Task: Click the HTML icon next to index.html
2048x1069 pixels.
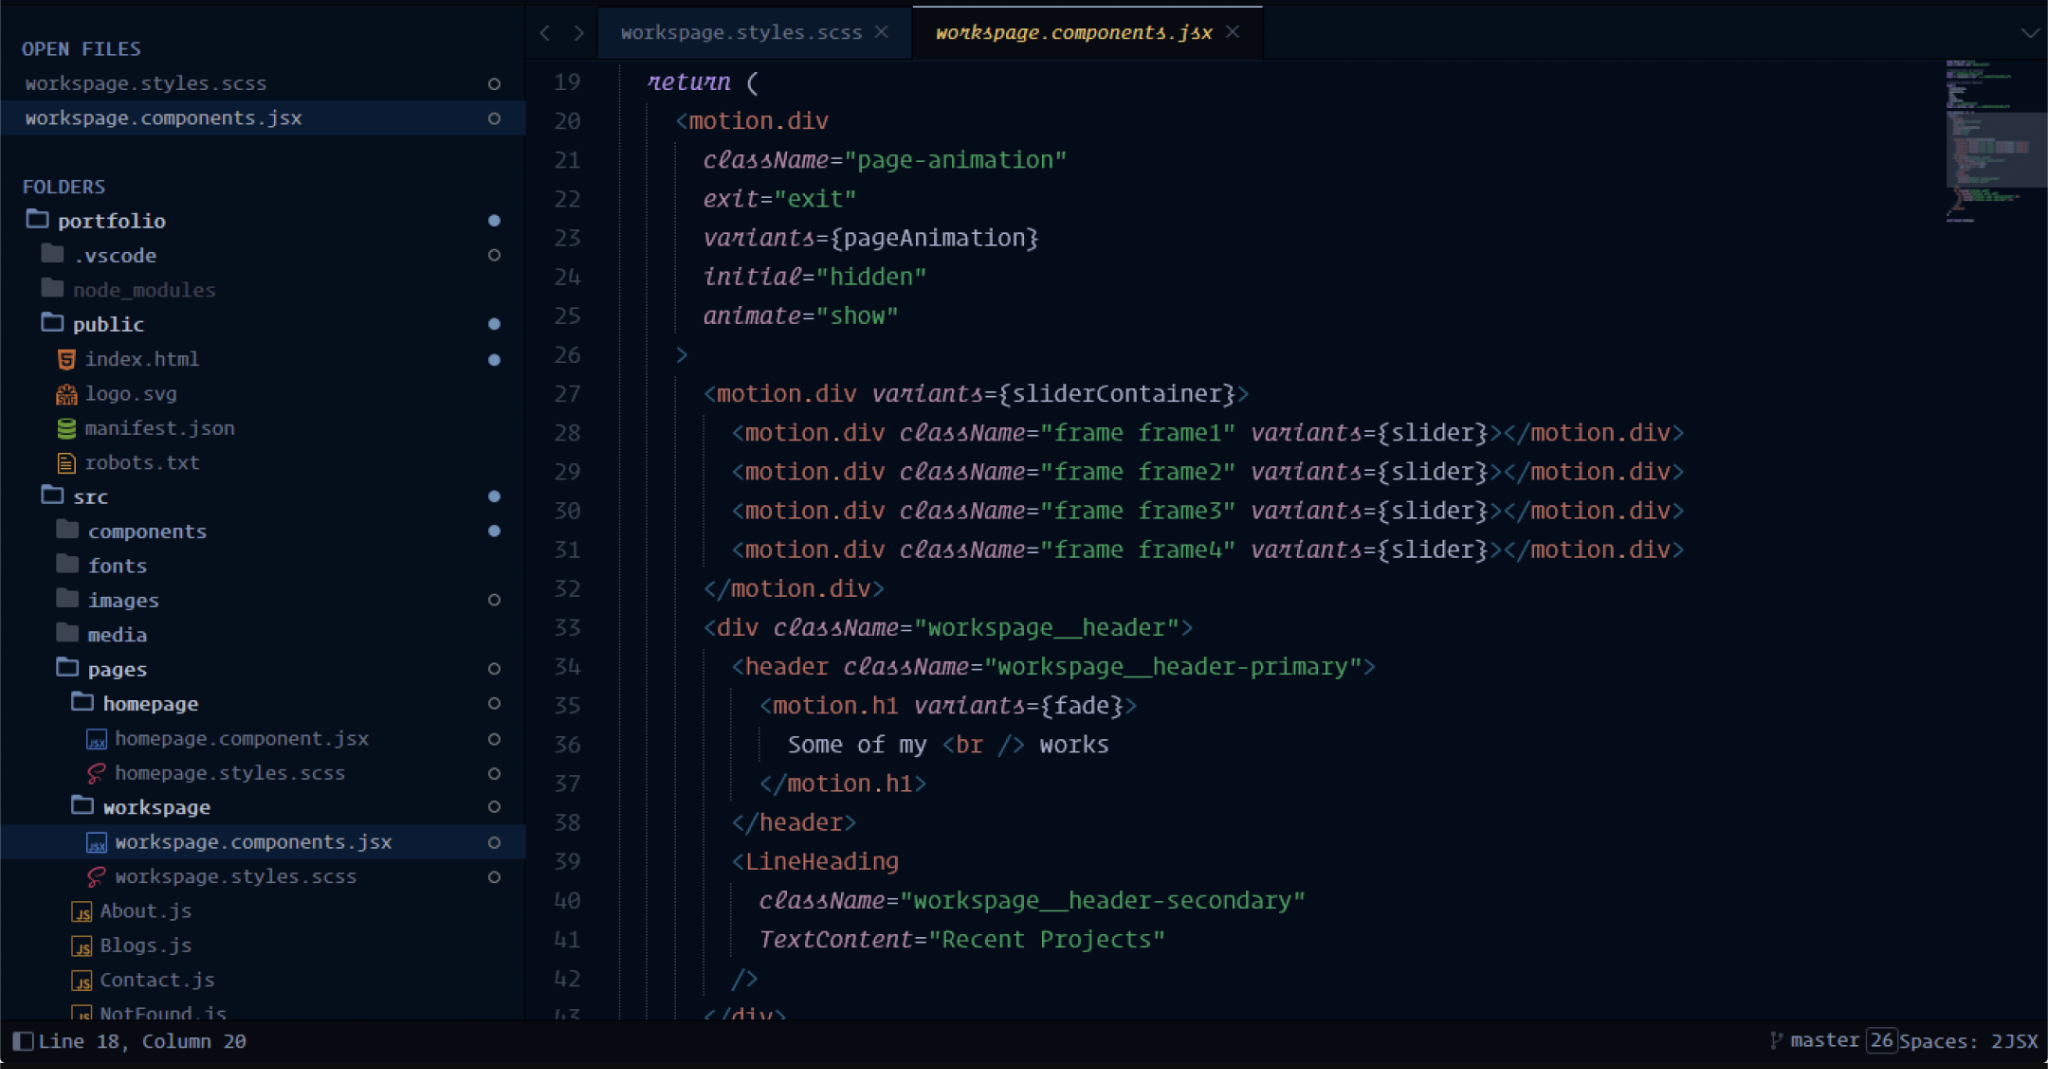Action: click(66, 359)
